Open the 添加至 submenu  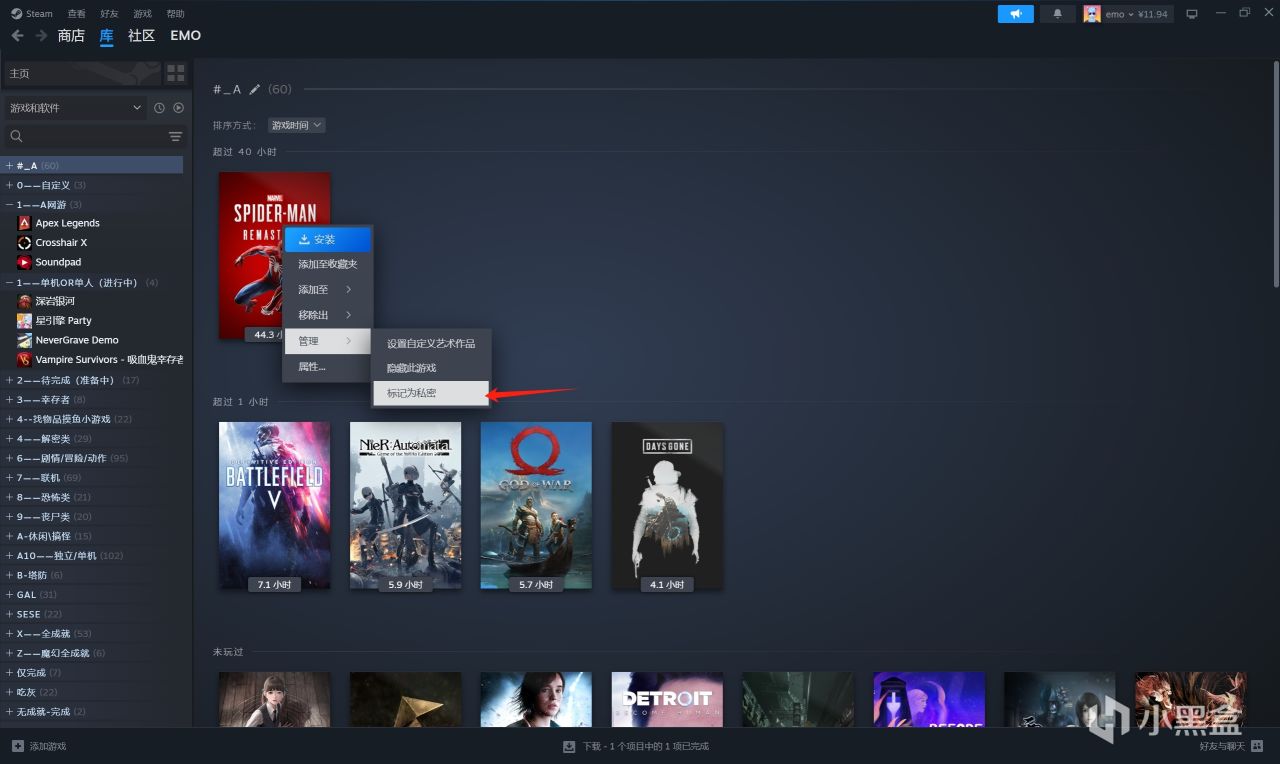pos(328,289)
